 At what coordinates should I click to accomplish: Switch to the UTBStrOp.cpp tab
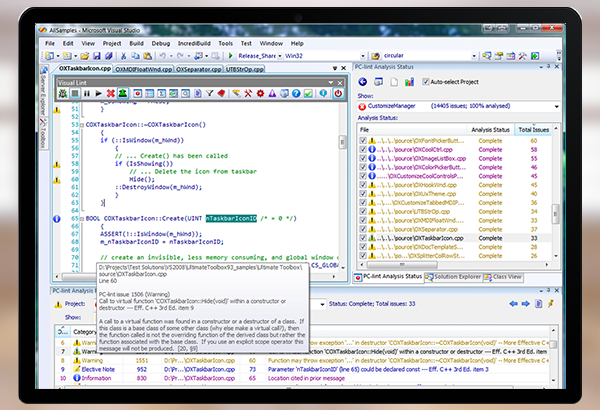point(245,69)
